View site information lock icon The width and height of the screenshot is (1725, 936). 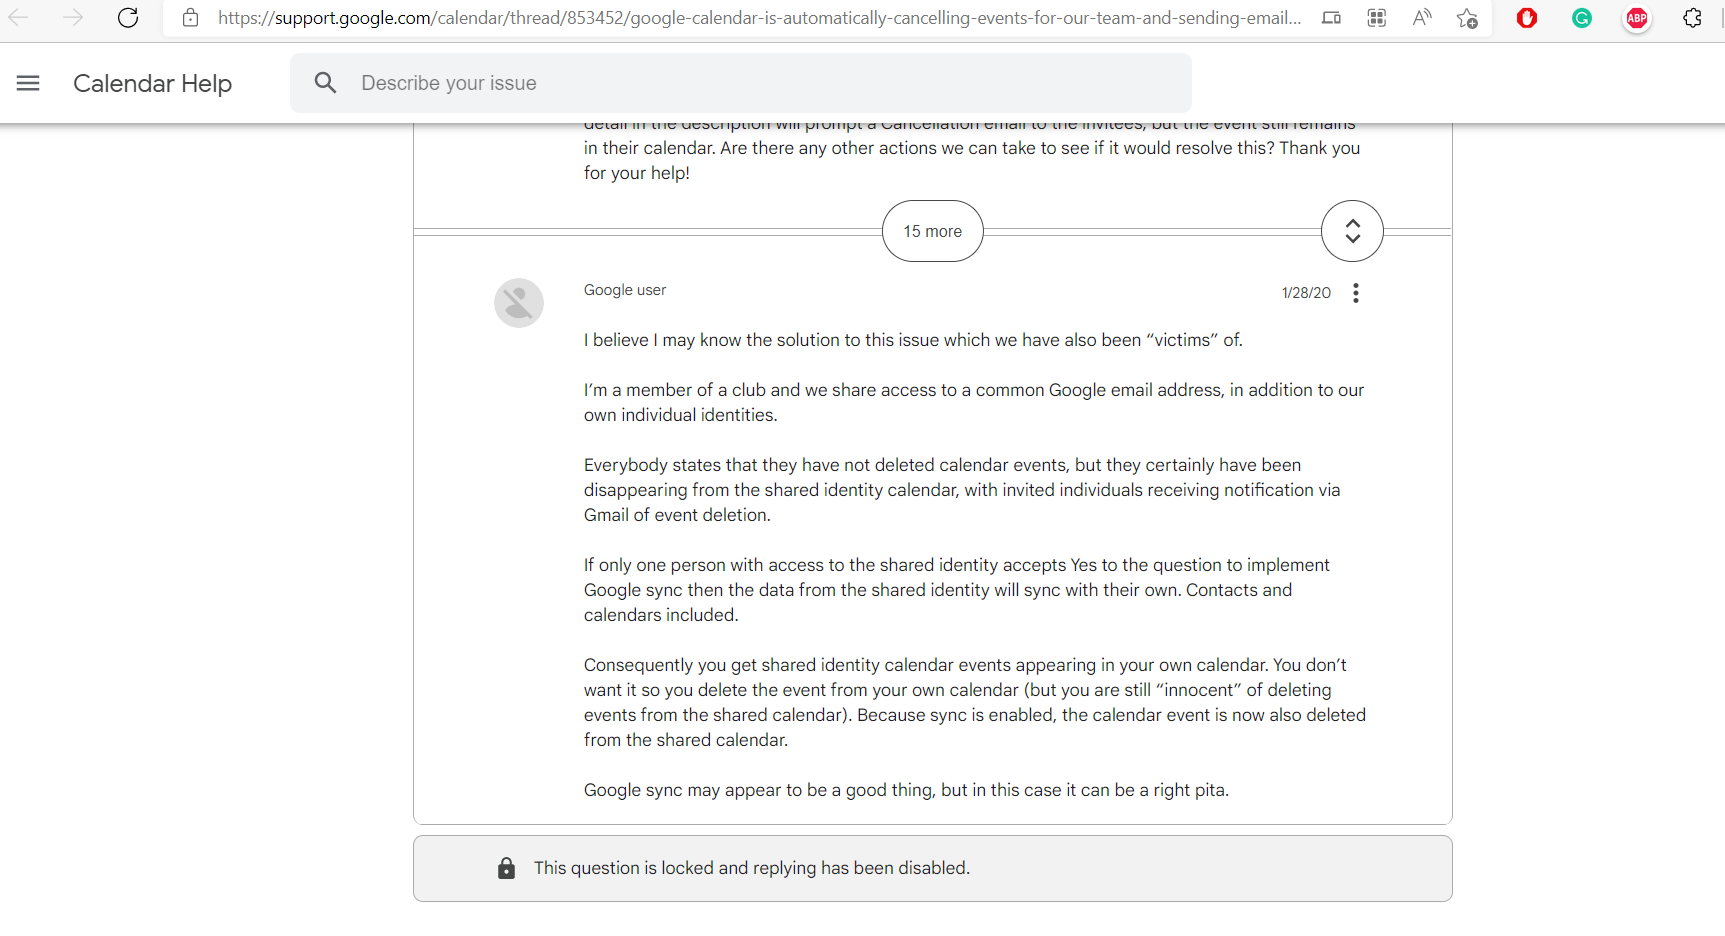190,18
